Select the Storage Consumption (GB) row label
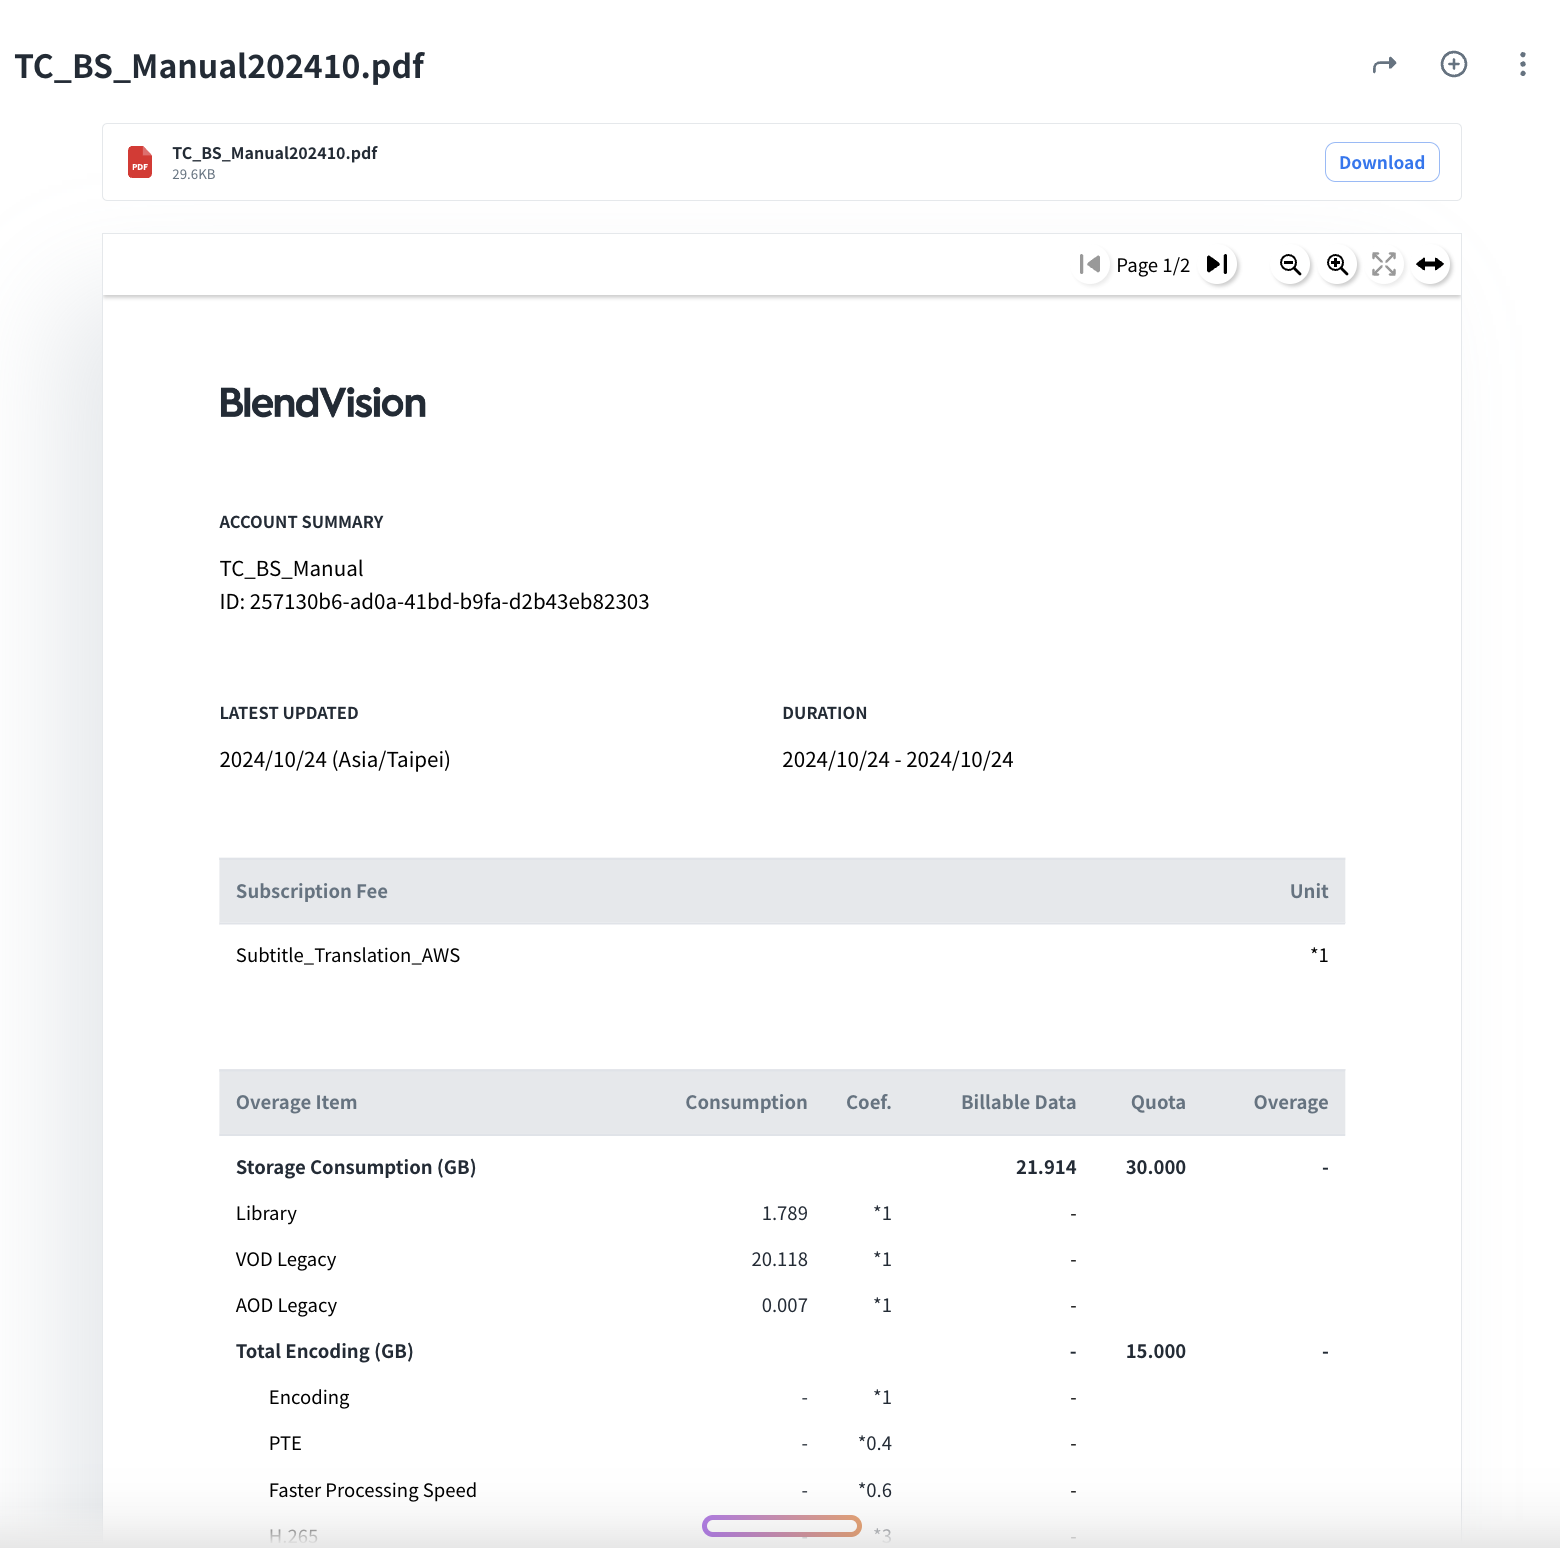Viewport: 1560px width, 1548px height. [x=355, y=1167]
